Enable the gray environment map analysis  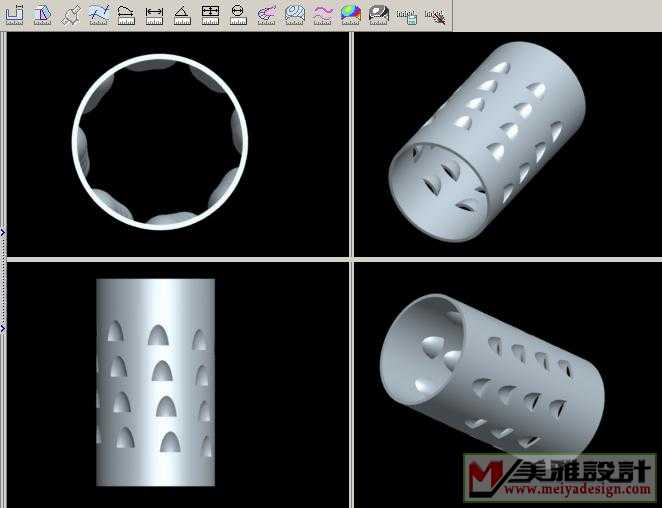[378, 15]
